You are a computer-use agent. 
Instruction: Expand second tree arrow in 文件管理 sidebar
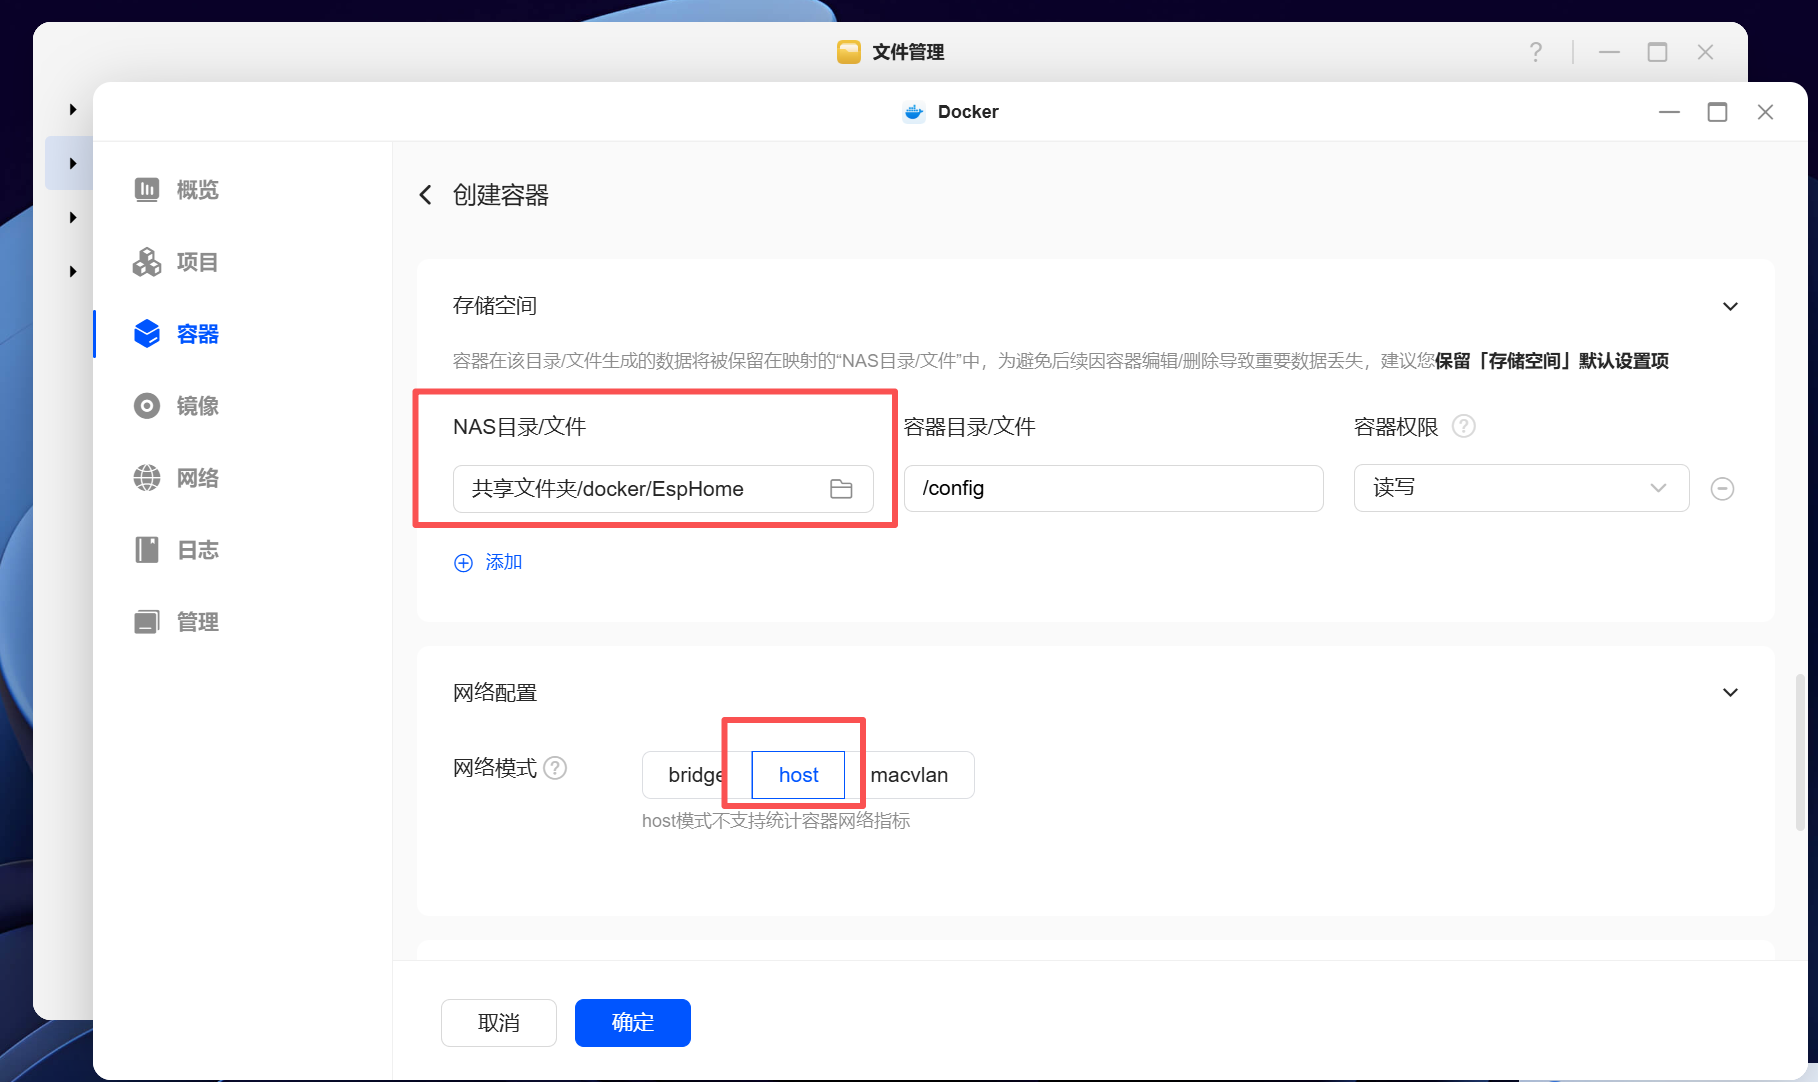pyautogui.click(x=73, y=163)
